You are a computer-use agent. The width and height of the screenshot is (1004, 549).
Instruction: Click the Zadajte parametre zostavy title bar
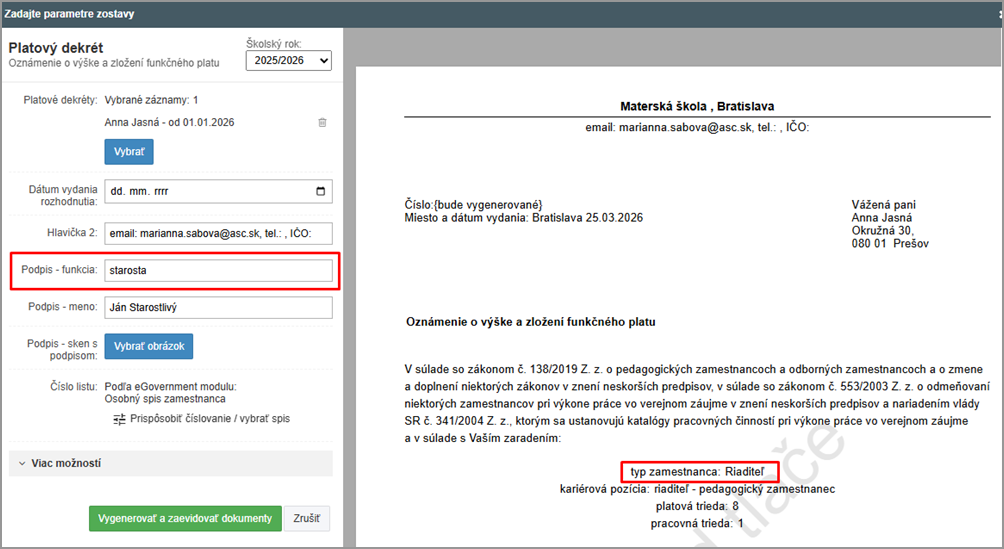70,14
